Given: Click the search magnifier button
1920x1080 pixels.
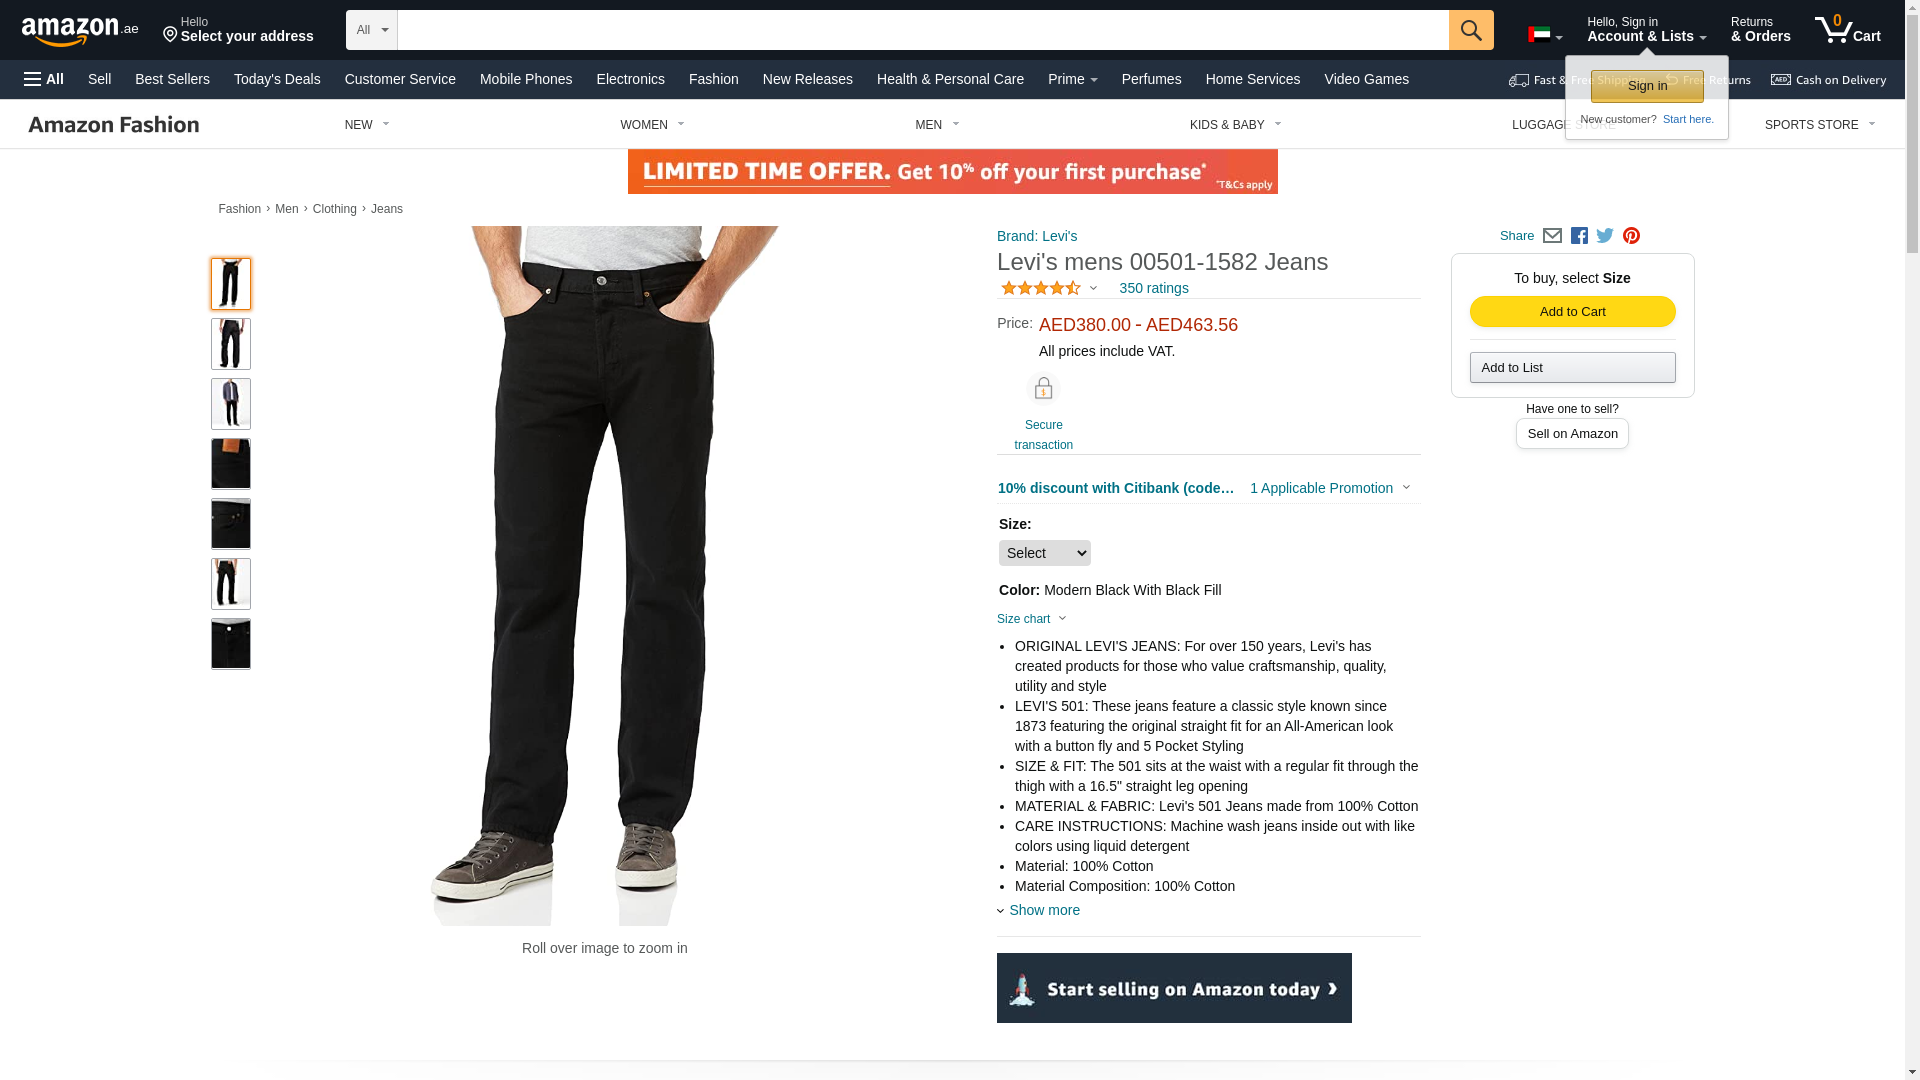Looking at the screenshot, I should (x=1470, y=30).
